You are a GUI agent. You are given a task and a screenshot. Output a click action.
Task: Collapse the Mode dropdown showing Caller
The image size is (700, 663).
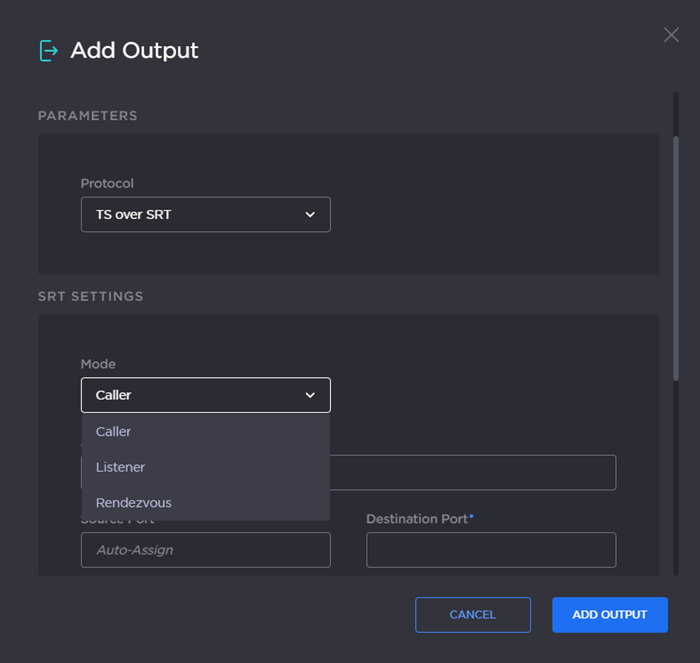[205, 395]
